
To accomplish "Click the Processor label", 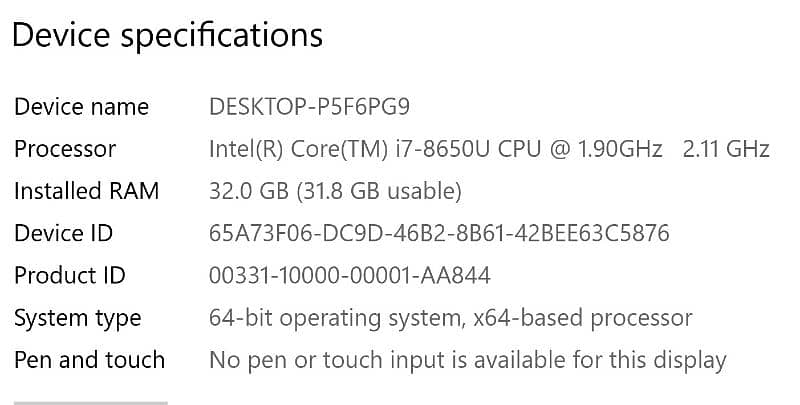I will pos(65,149).
